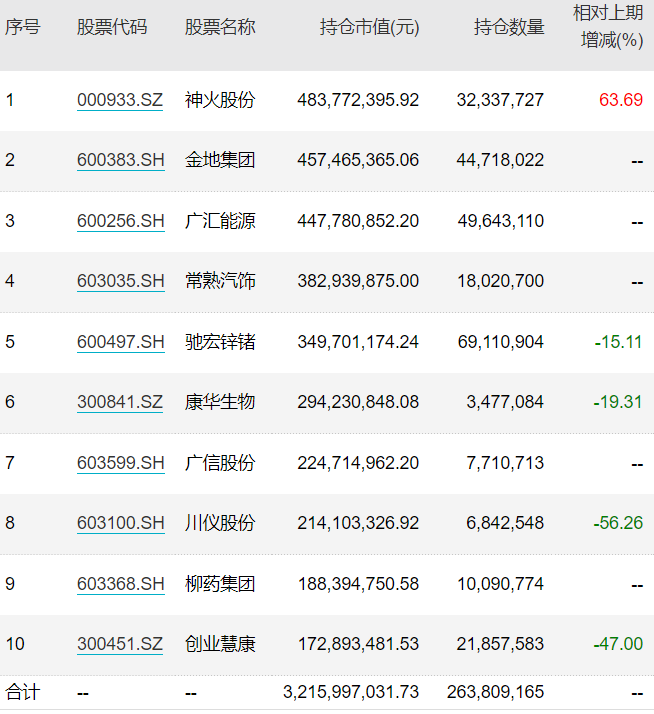Image resolution: width=654 pixels, height=714 pixels.
Task: Click the change value -47.00
Action: [x=618, y=644]
